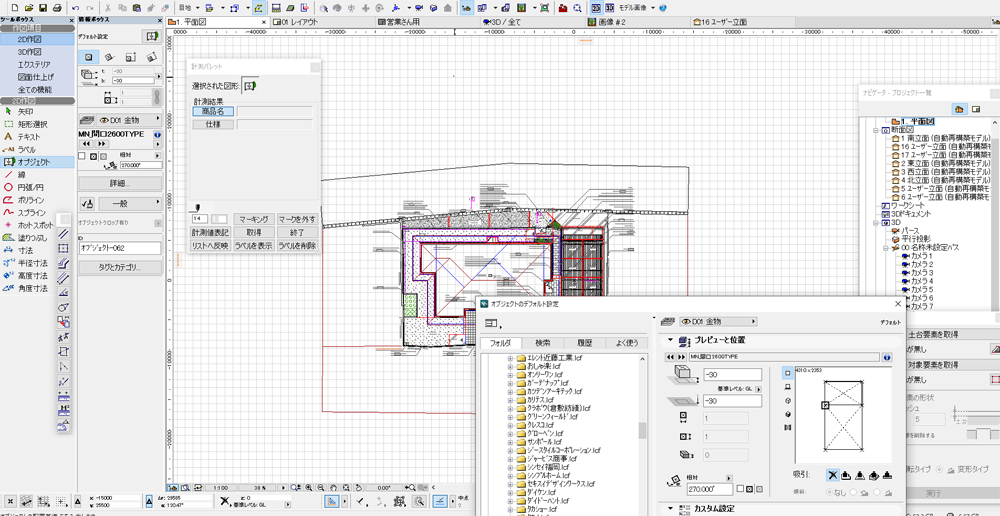Click the Open file folder icon
1000x516 pixels.
[x=29, y=9]
